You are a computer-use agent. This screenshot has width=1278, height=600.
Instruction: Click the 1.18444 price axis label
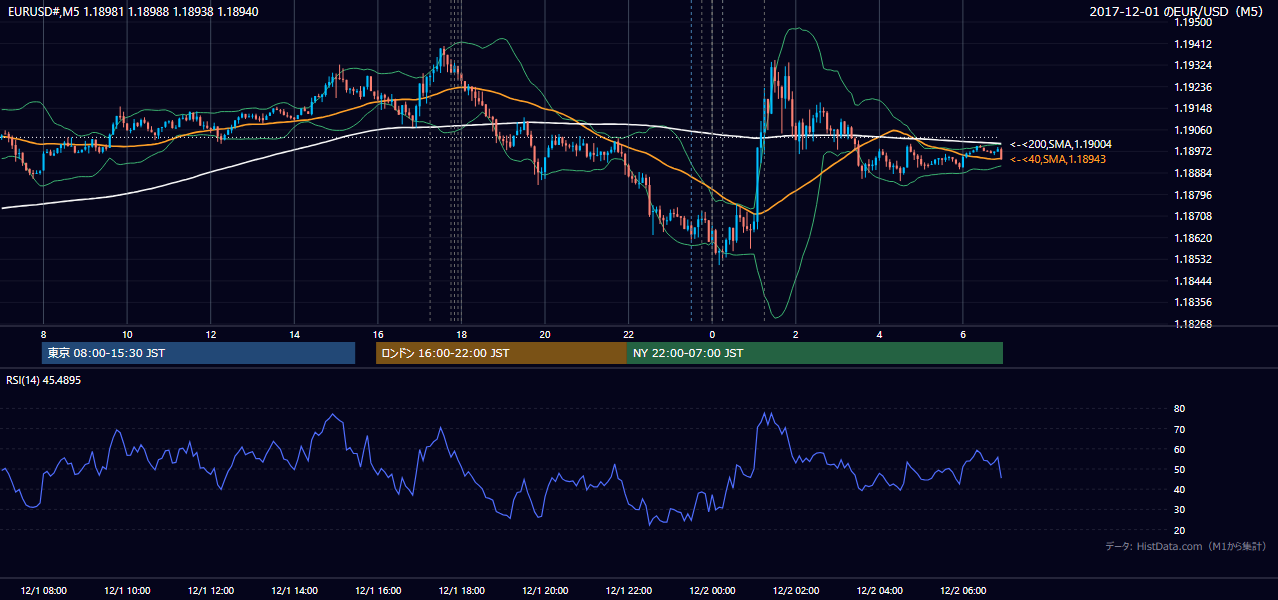point(1193,281)
